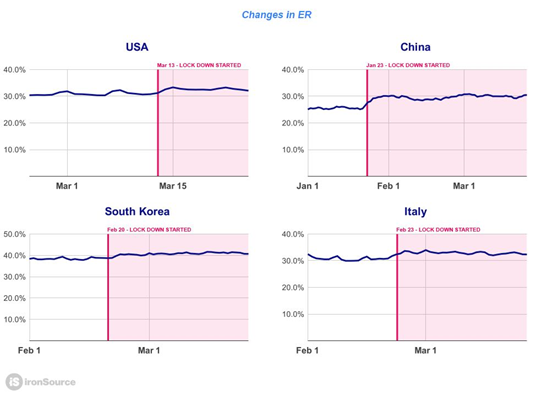Click the ironSource logo icon
Screen dimensions: 553x396
coord(14,382)
